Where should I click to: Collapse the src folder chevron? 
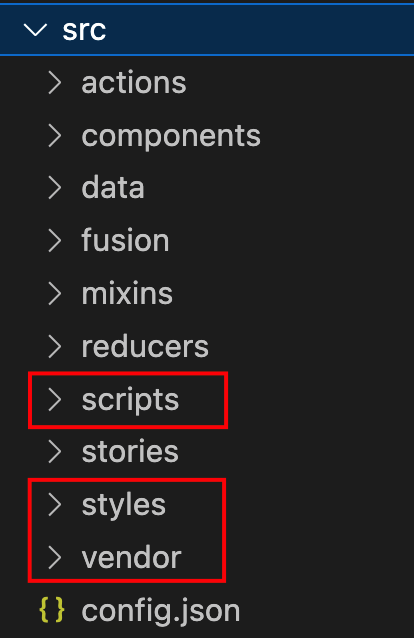point(35,30)
